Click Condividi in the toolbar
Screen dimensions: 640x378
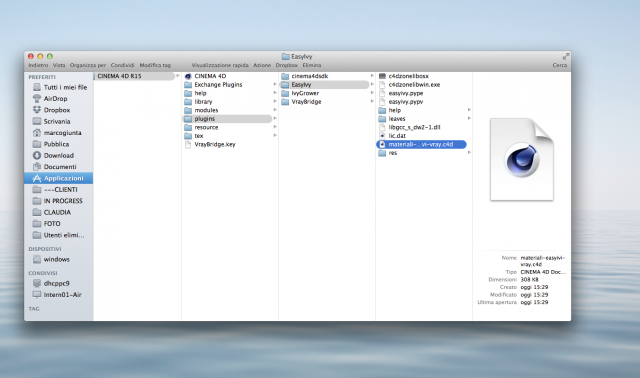click(x=122, y=65)
